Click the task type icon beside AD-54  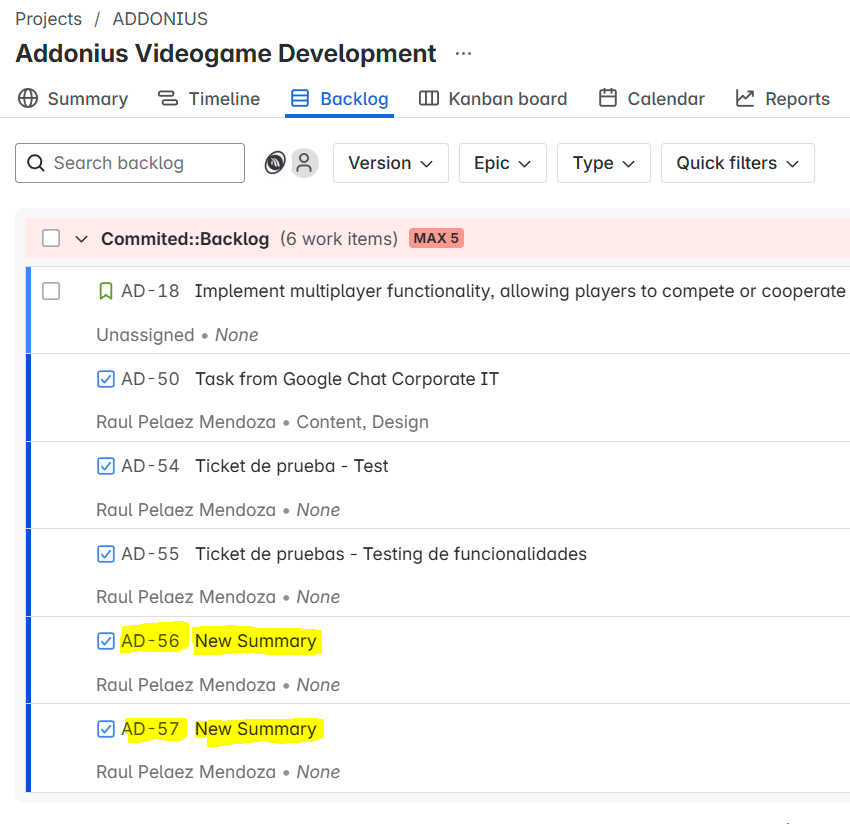(x=106, y=466)
